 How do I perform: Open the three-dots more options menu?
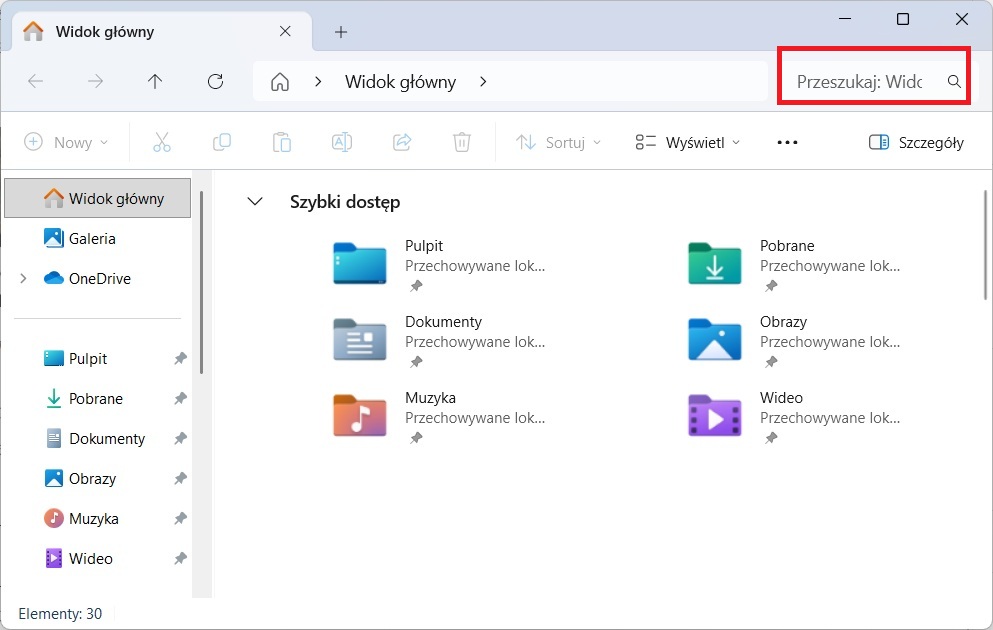(787, 142)
